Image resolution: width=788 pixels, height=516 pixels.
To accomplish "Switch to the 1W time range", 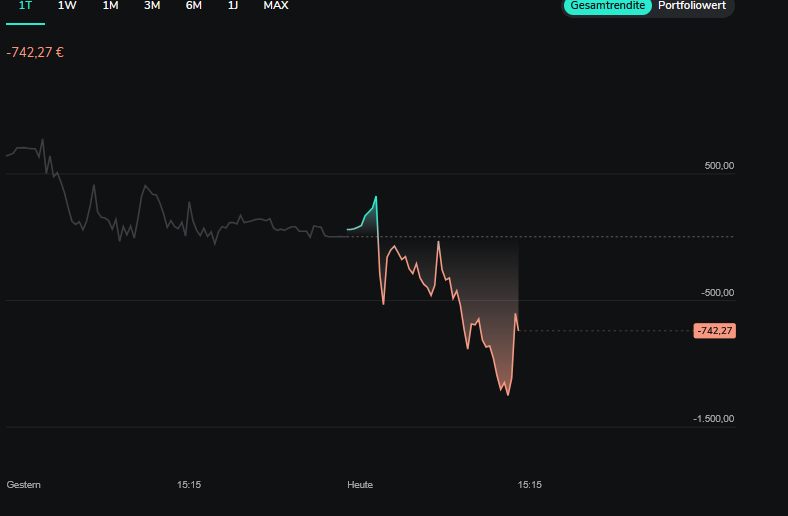I will tap(67, 6).
